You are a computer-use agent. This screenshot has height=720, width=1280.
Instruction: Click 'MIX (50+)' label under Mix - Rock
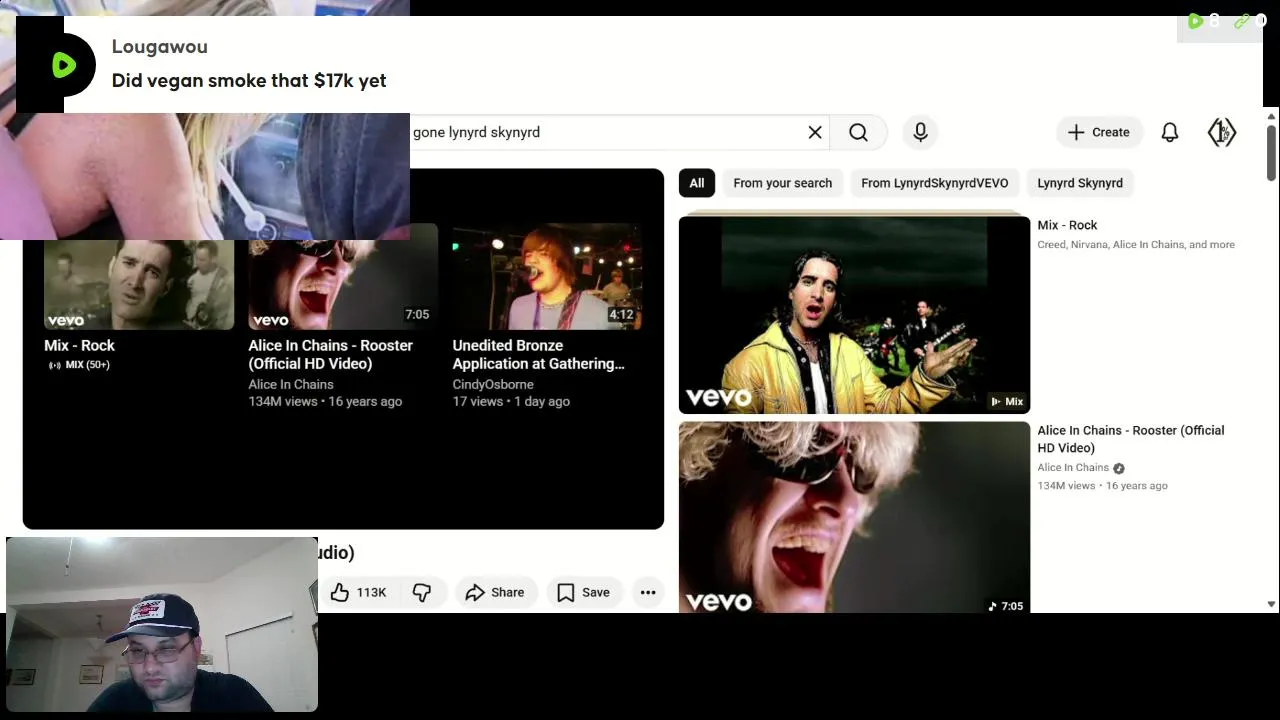click(x=79, y=365)
